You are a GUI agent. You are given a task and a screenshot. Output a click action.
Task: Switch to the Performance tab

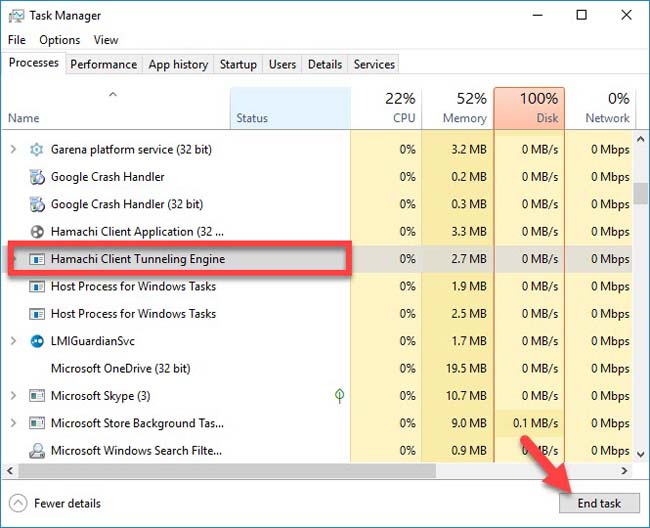(104, 64)
